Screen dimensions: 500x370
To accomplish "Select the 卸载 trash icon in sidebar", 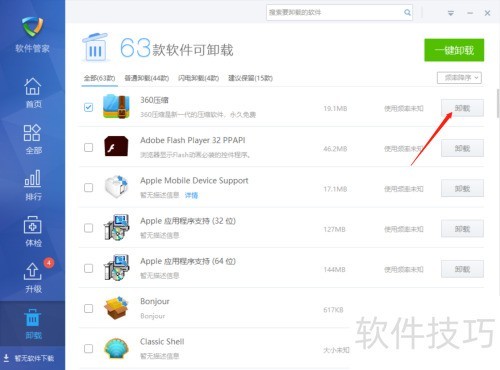I will (33, 318).
